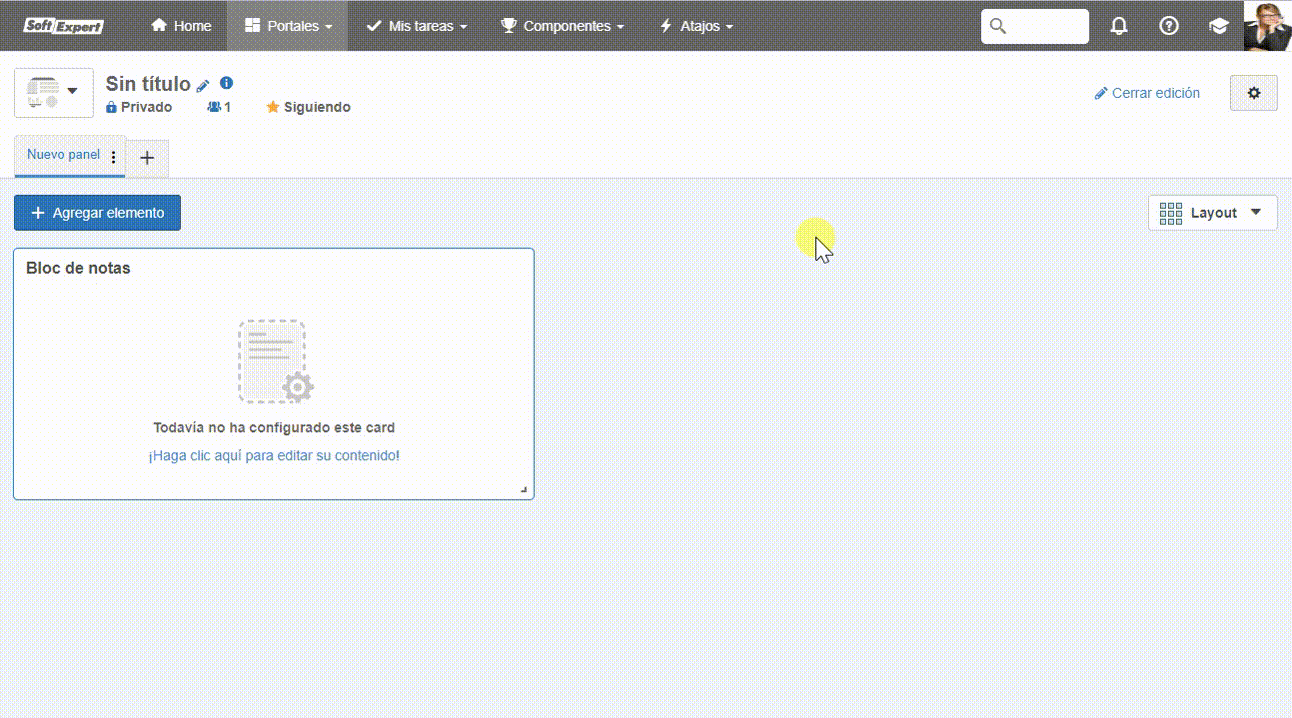Open the Nuevo panel three-dot options
Image resolution: width=1292 pixels, height=718 pixels.
coord(113,157)
